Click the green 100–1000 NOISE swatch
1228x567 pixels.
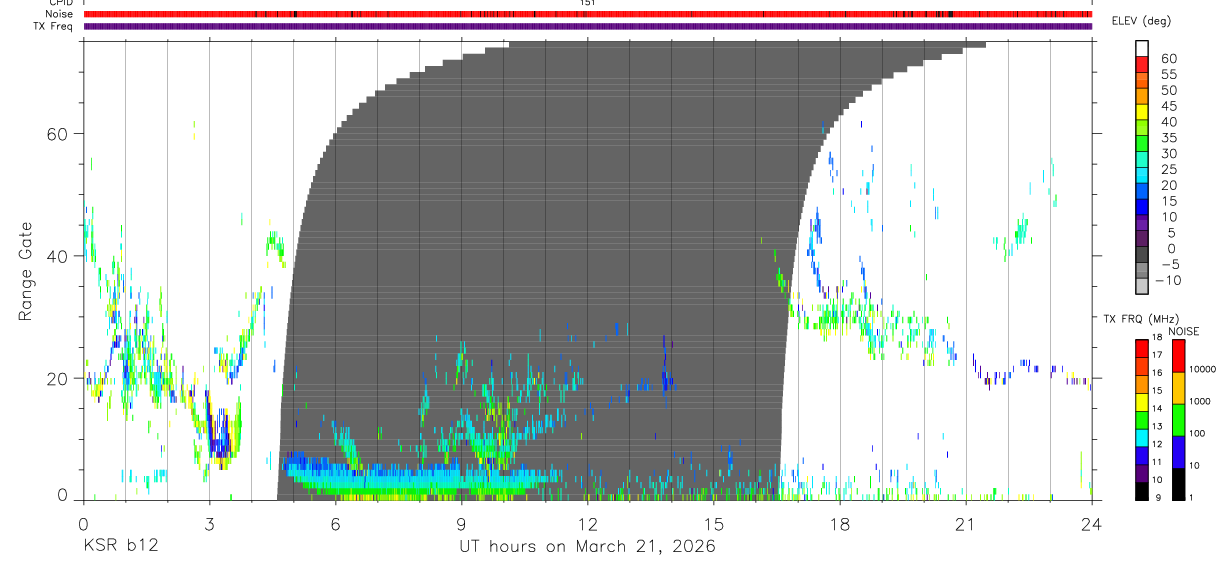point(1178,420)
